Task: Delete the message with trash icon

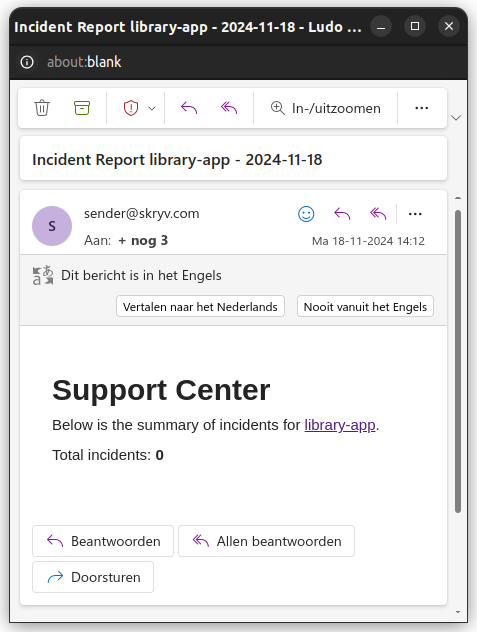Action: click(42, 108)
